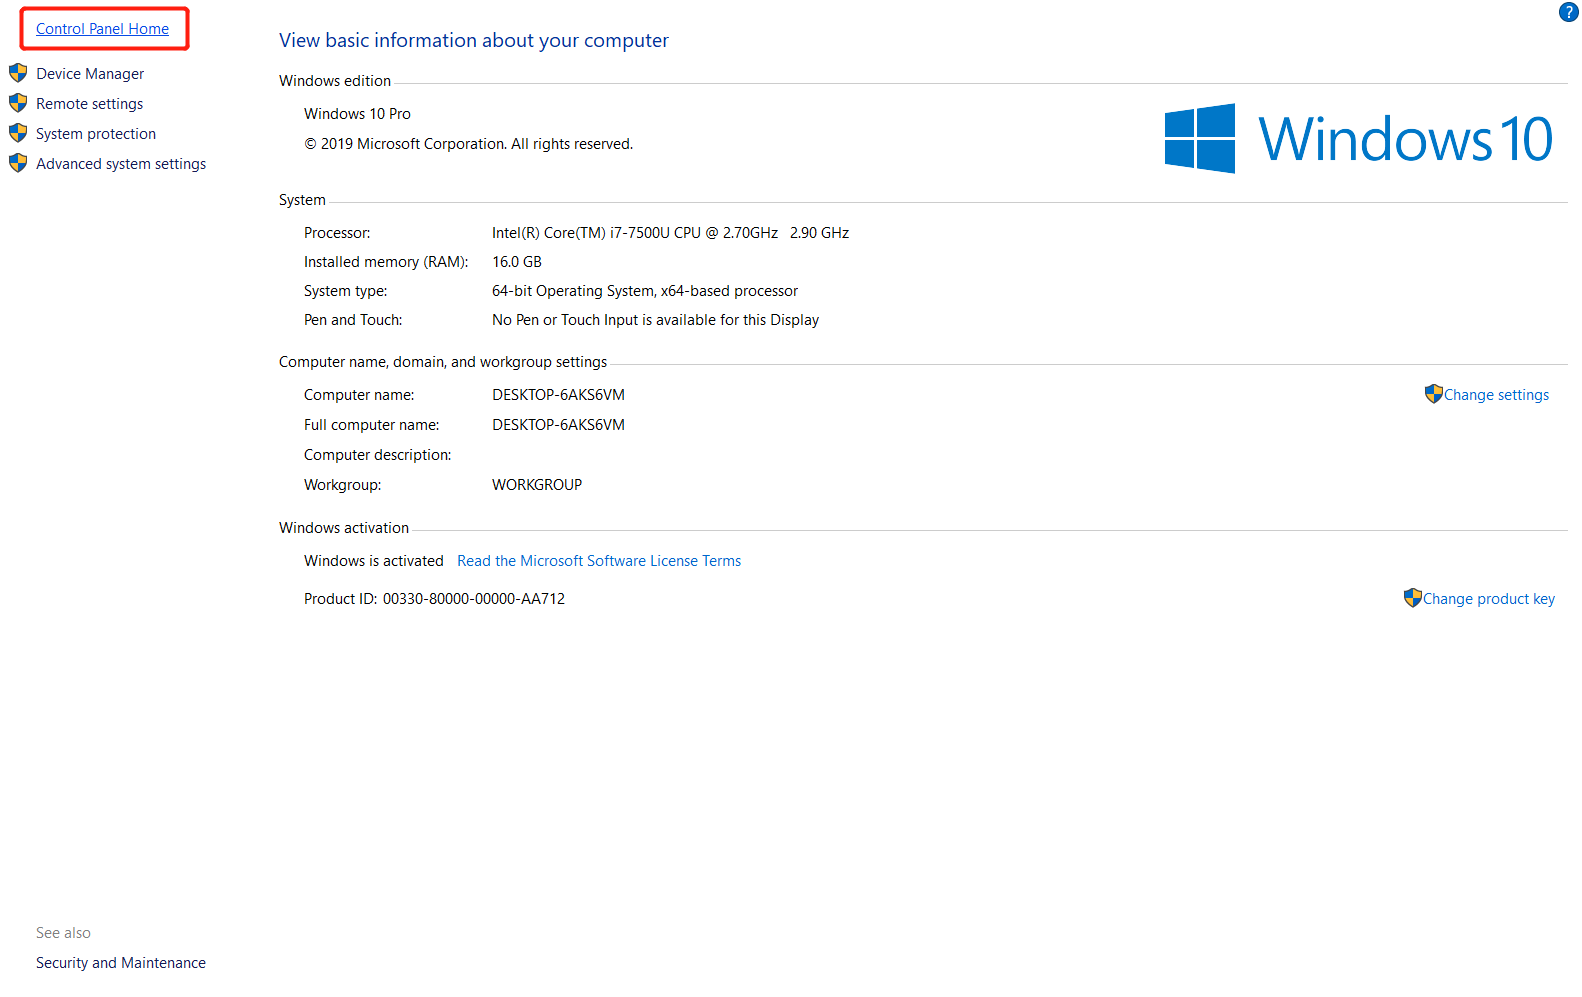The height and width of the screenshot is (997, 1582).
Task: Click the 'Computer name, domain, and workgroup settings' header
Action: click(x=443, y=362)
